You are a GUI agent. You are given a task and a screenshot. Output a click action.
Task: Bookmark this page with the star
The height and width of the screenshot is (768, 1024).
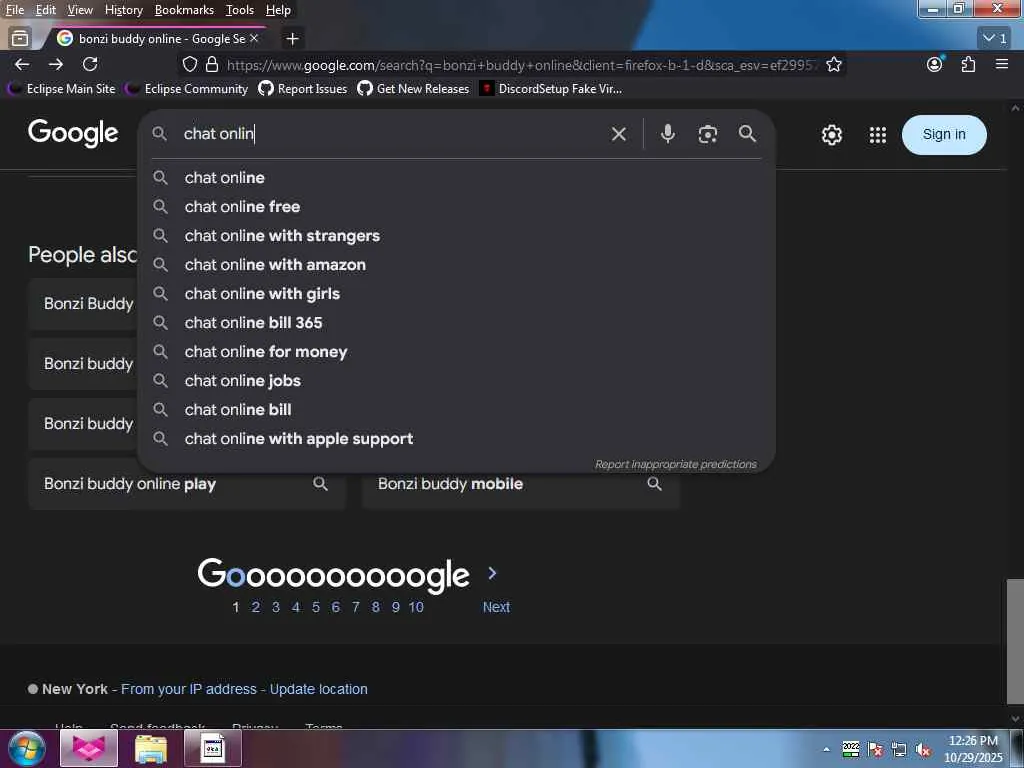834,64
